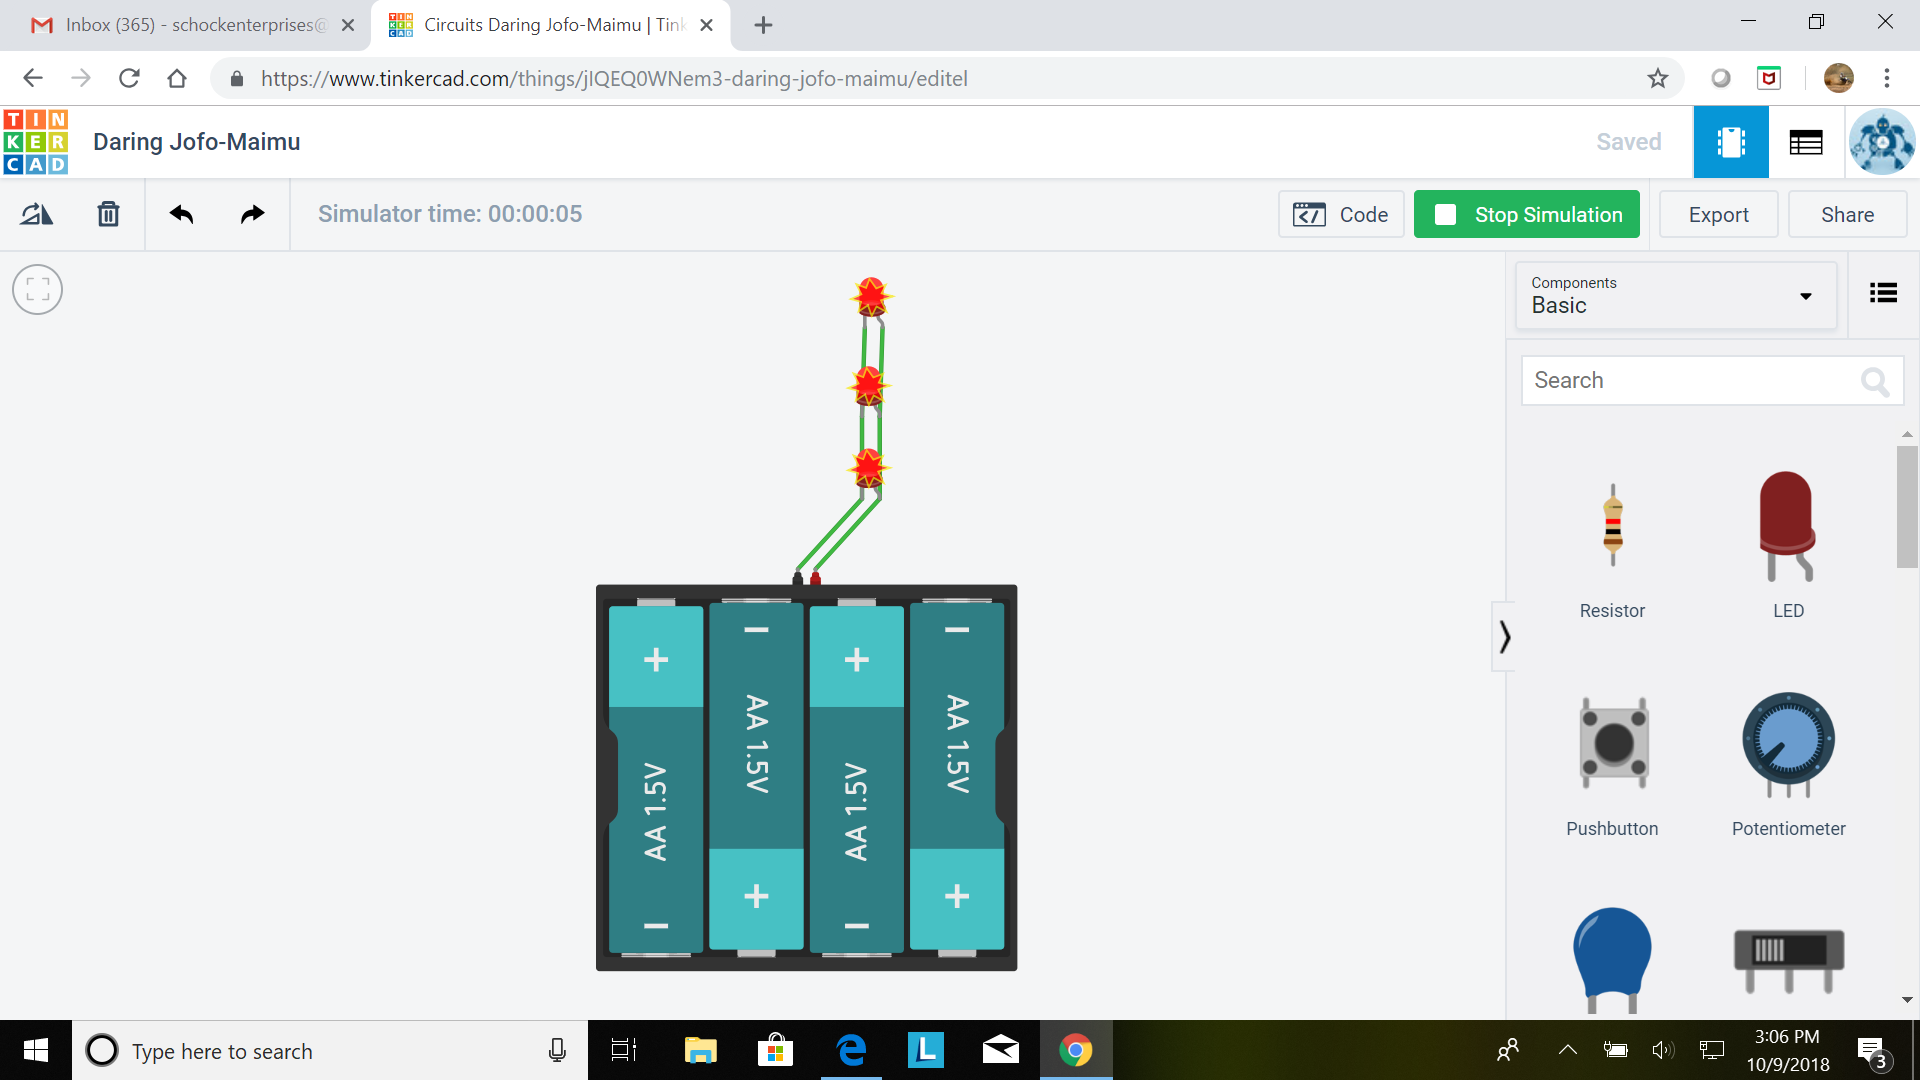Screen dimensions: 1920x1080
Task: Open the component list view icon
Action: click(x=1882, y=291)
